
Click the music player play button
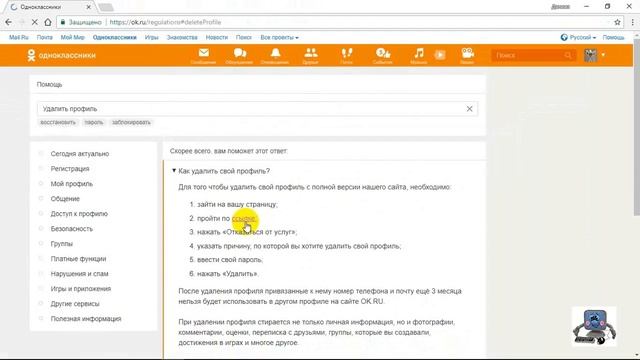pos(440,55)
